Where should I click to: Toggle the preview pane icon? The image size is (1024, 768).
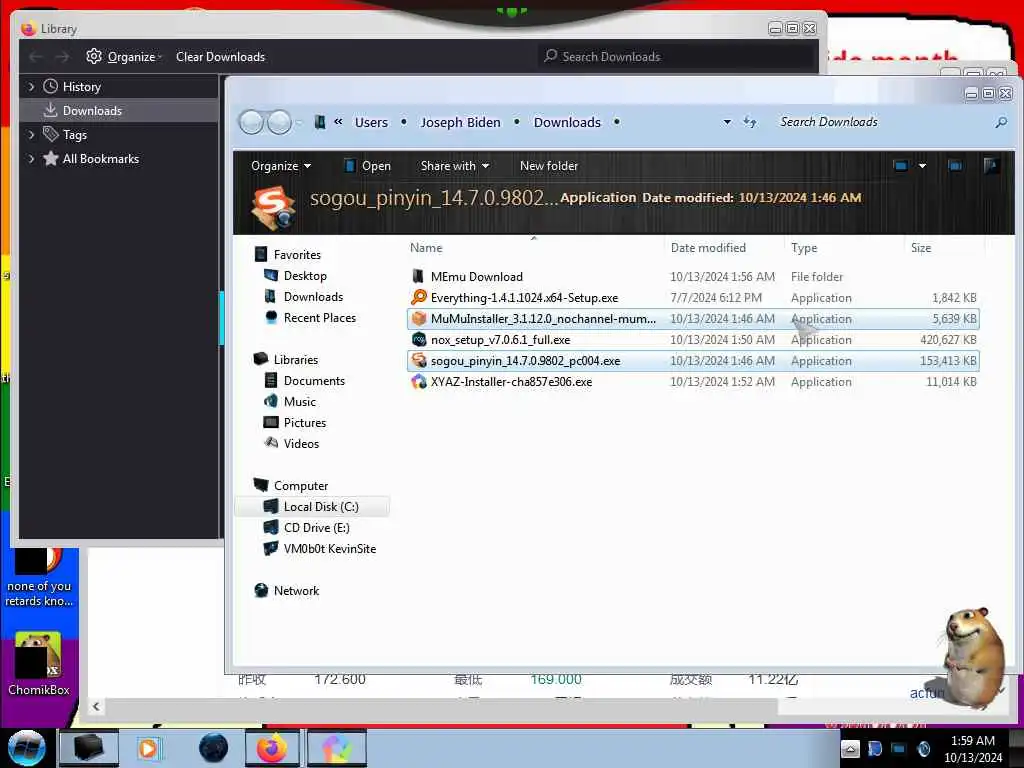click(955, 166)
